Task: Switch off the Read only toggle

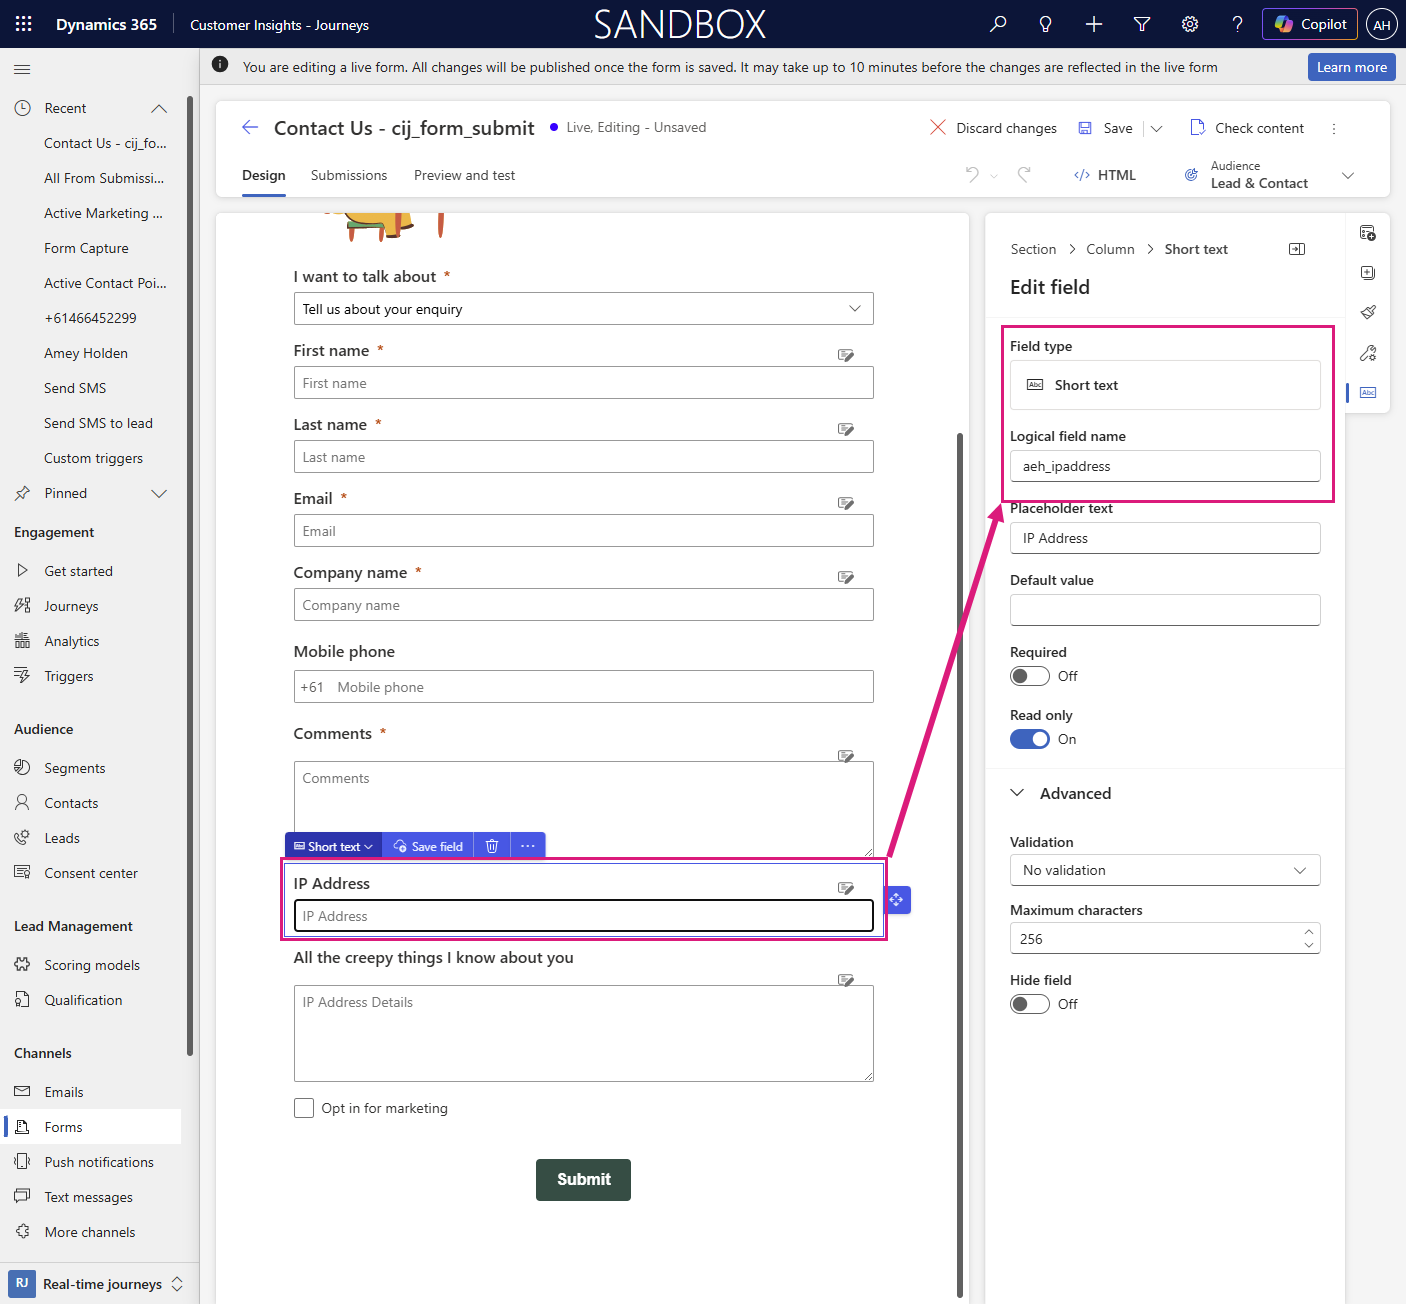Action: click(1030, 739)
